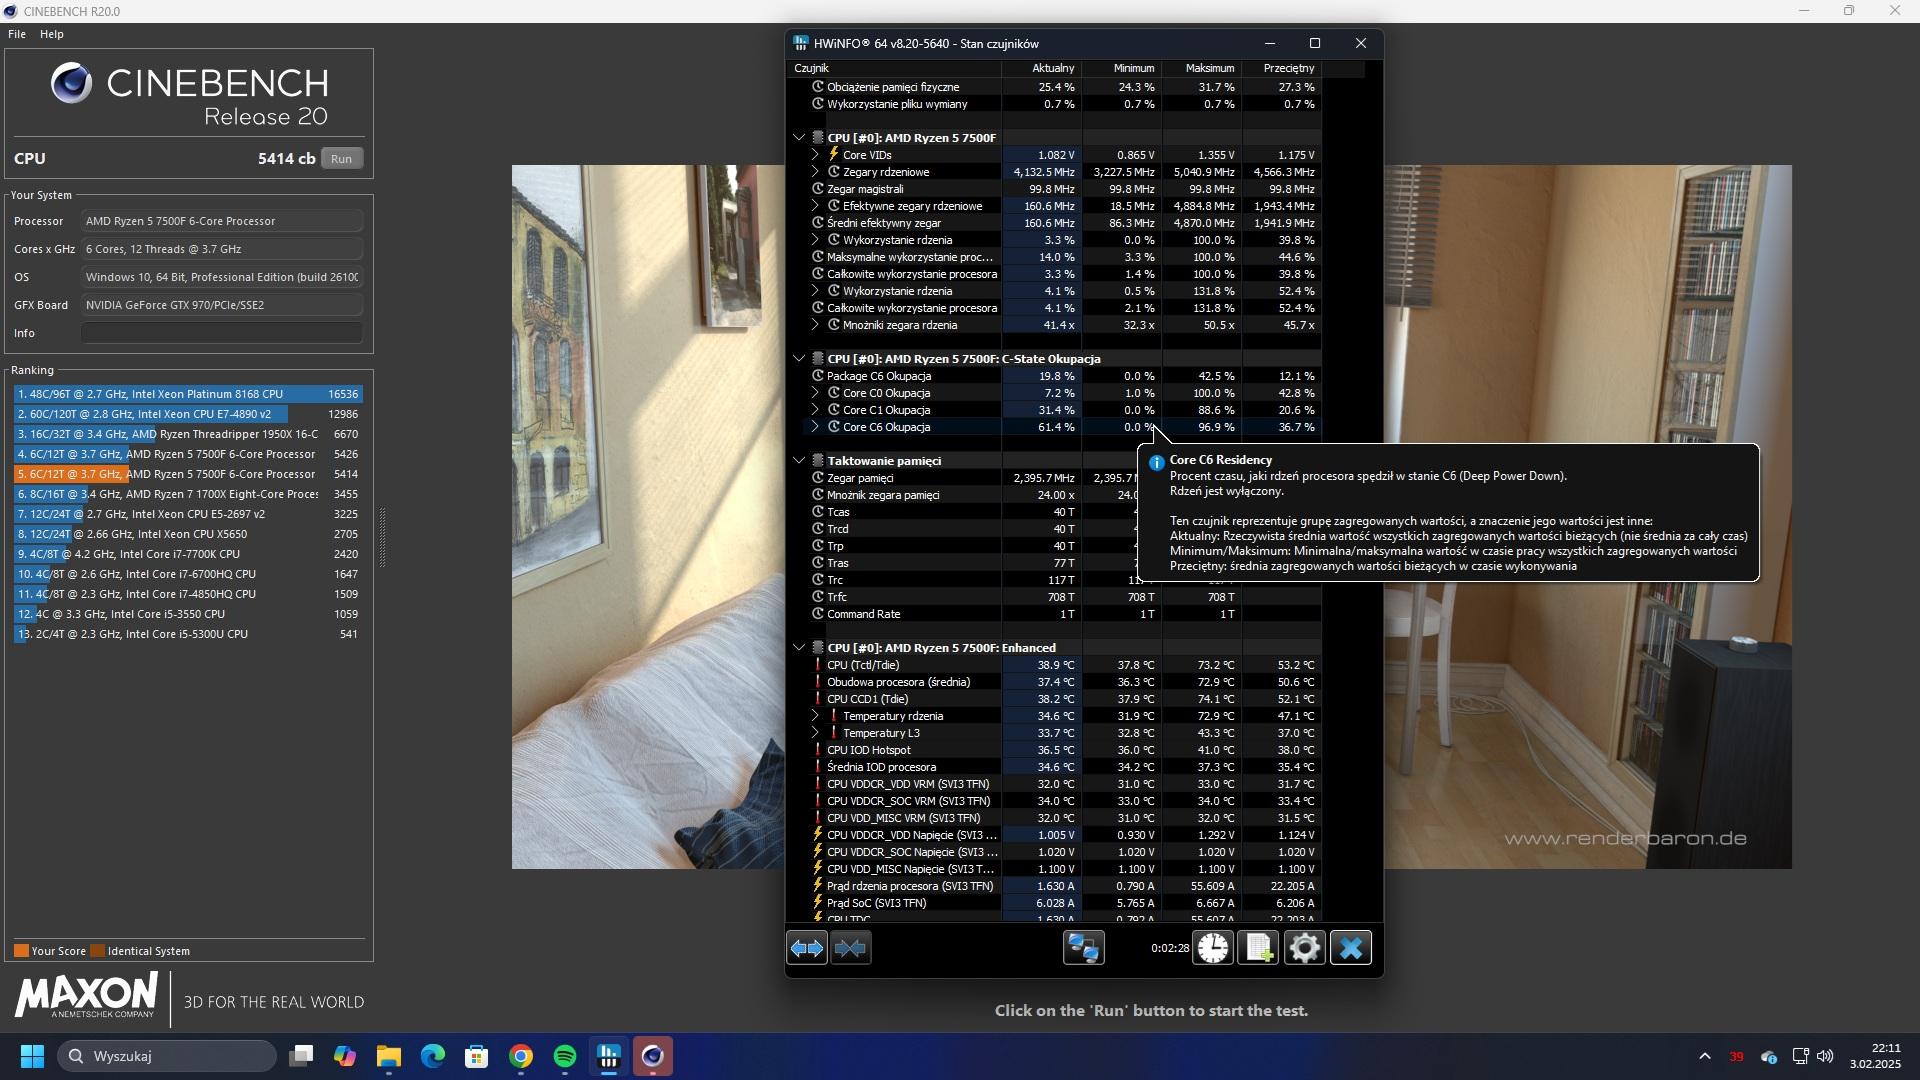Start logging with the sheet-plus icon
1920x1080 pixels.
(1258, 948)
